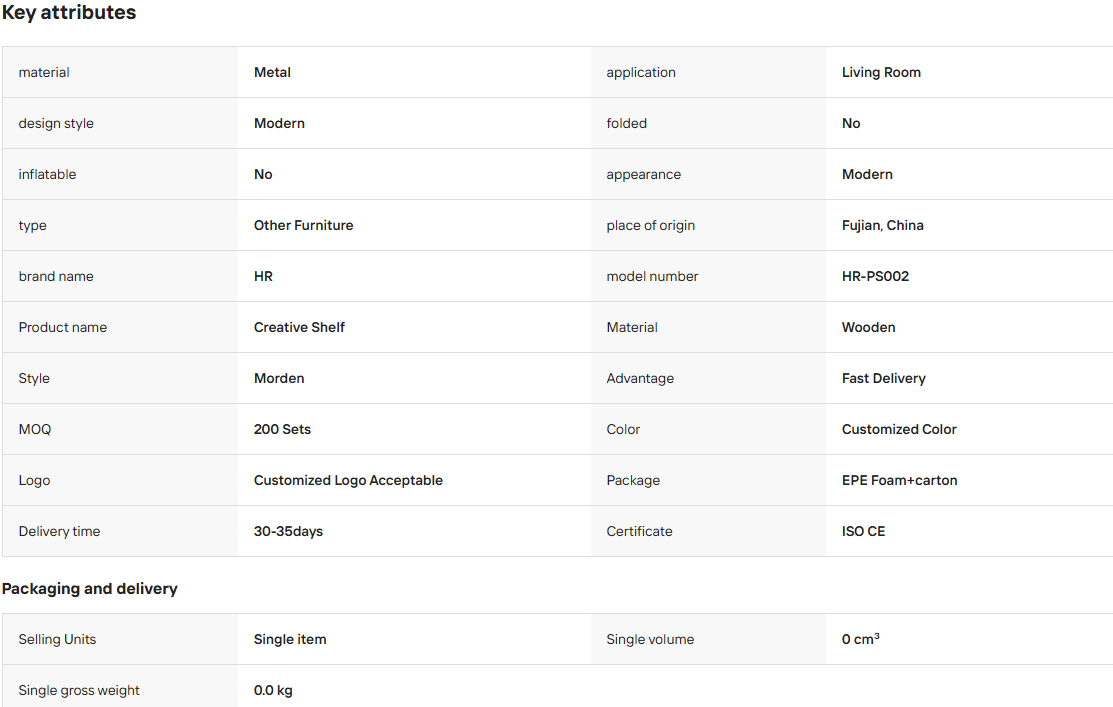Select the EPE Foam+carton package value
This screenshot has height=707, width=1113.
[899, 481]
